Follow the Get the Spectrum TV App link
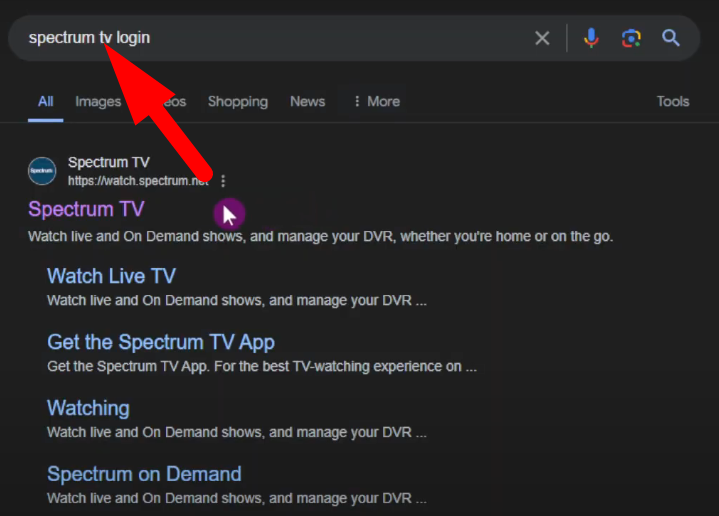Screen dimensions: 719x516 160,342
